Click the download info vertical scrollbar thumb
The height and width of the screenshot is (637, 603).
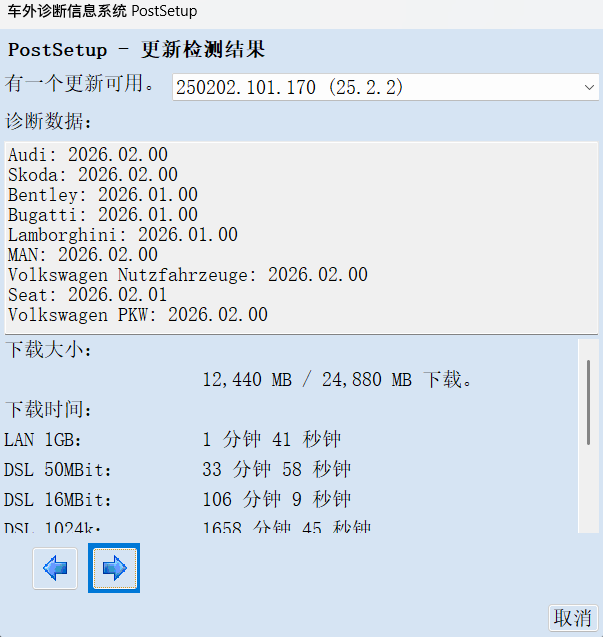coord(589,402)
